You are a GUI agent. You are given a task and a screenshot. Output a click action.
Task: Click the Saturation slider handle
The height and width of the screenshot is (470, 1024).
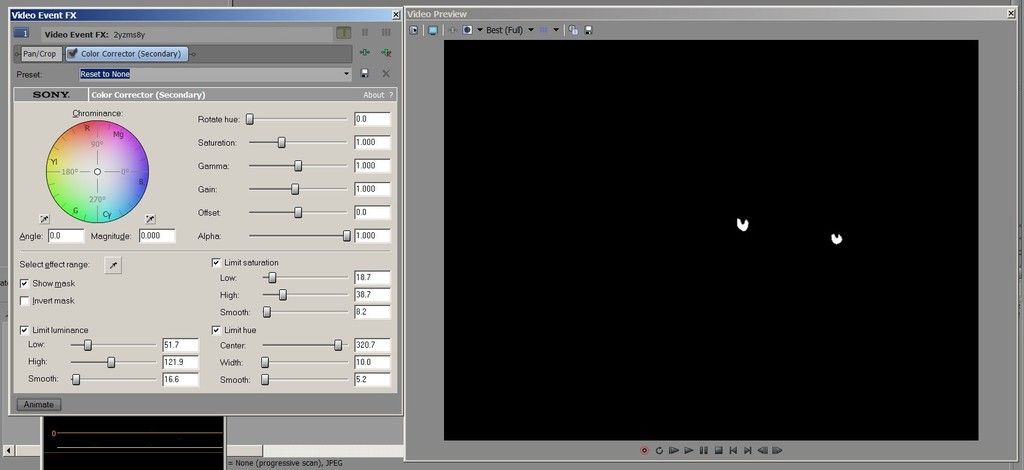tap(281, 142)
